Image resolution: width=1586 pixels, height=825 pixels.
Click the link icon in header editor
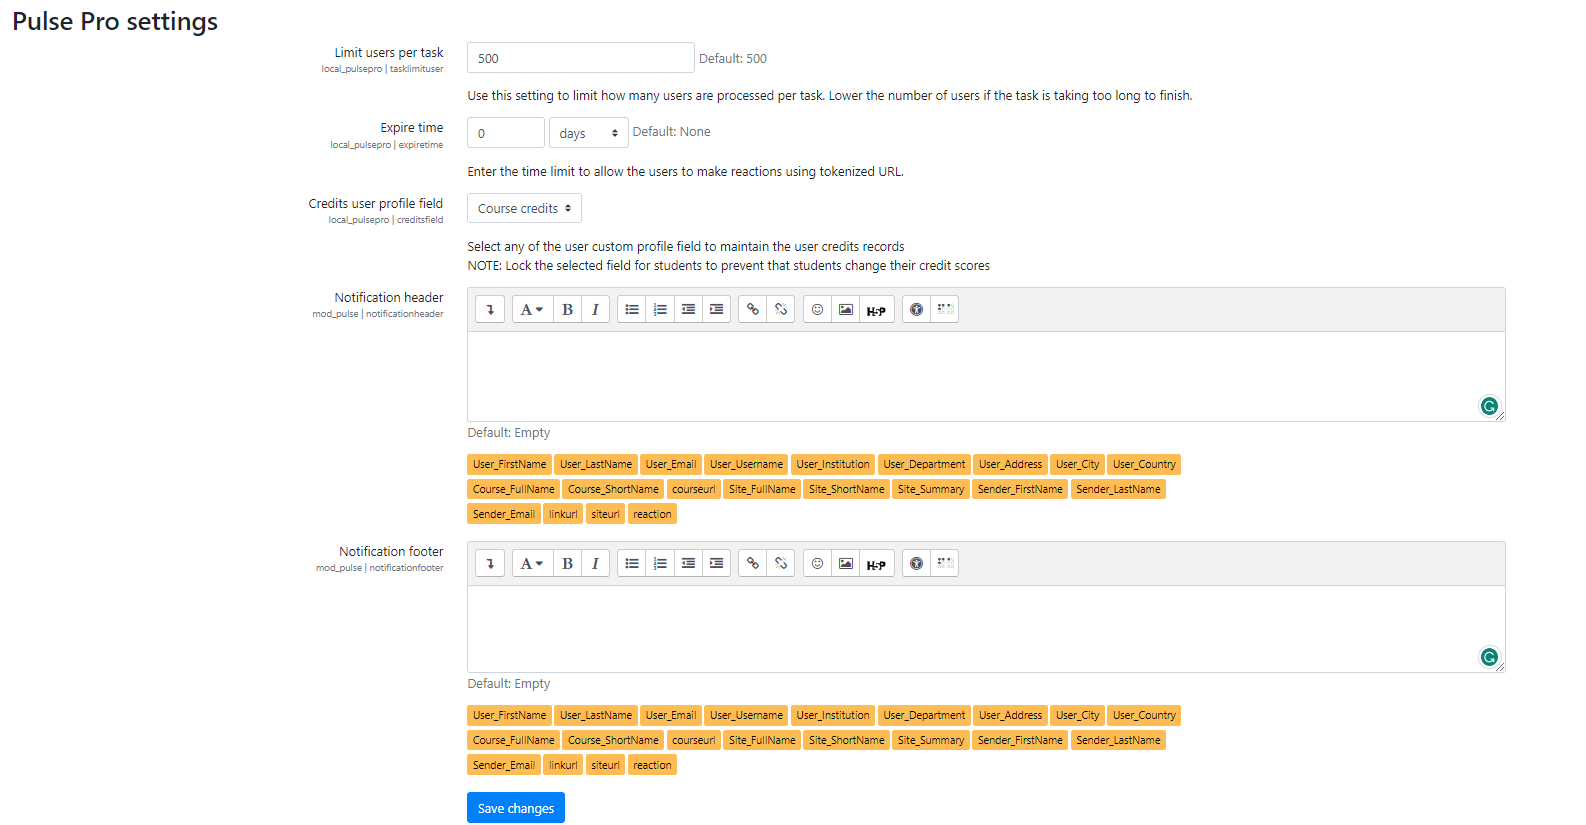[753, 310]
